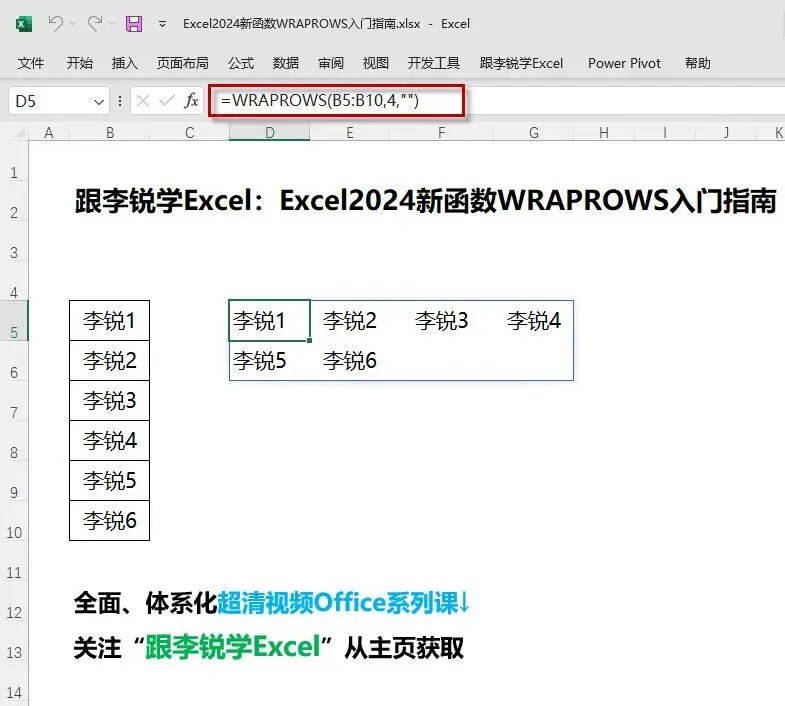
Task: Click the Name Box showing D5
Action: coord(50,102)
